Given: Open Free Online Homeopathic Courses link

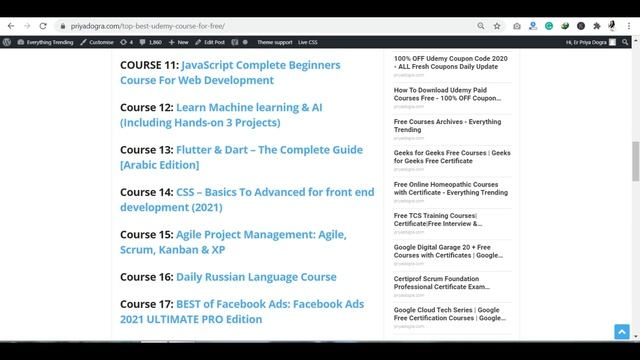Looking at the screenshot, I should point(451,188).
